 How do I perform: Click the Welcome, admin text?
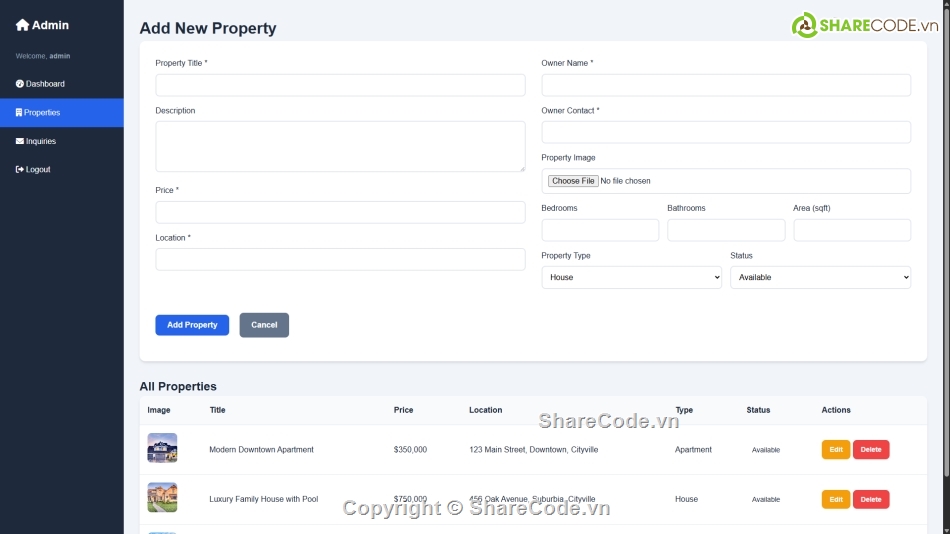[x=43, y=56]
